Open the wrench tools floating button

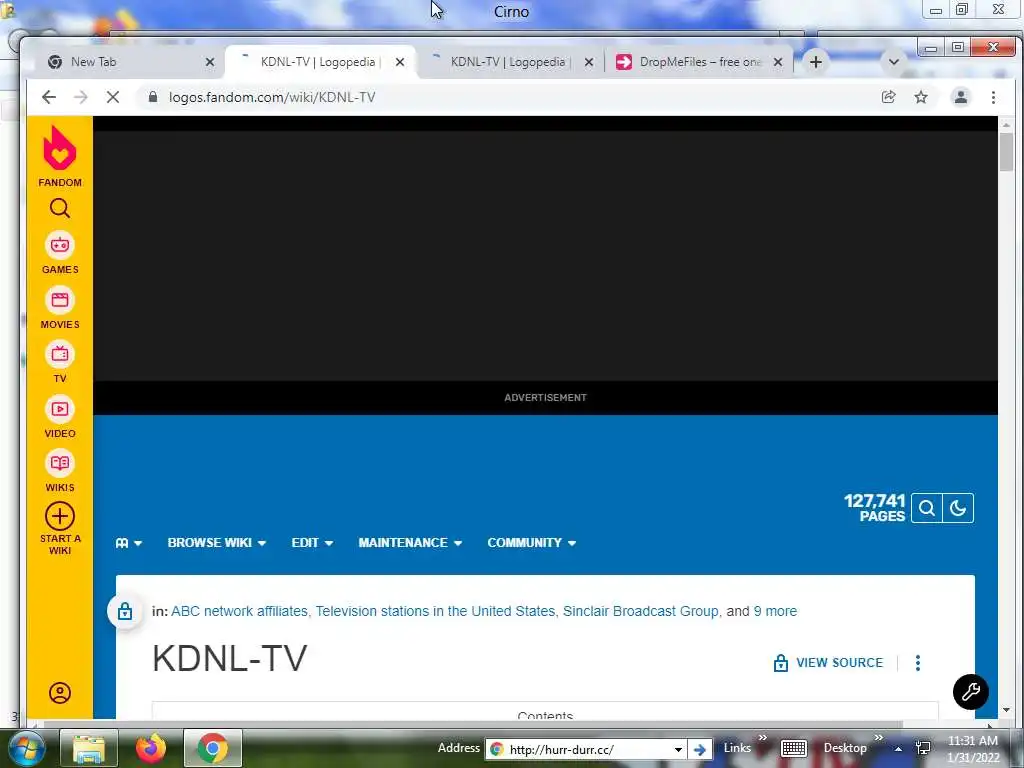[970, 692]
